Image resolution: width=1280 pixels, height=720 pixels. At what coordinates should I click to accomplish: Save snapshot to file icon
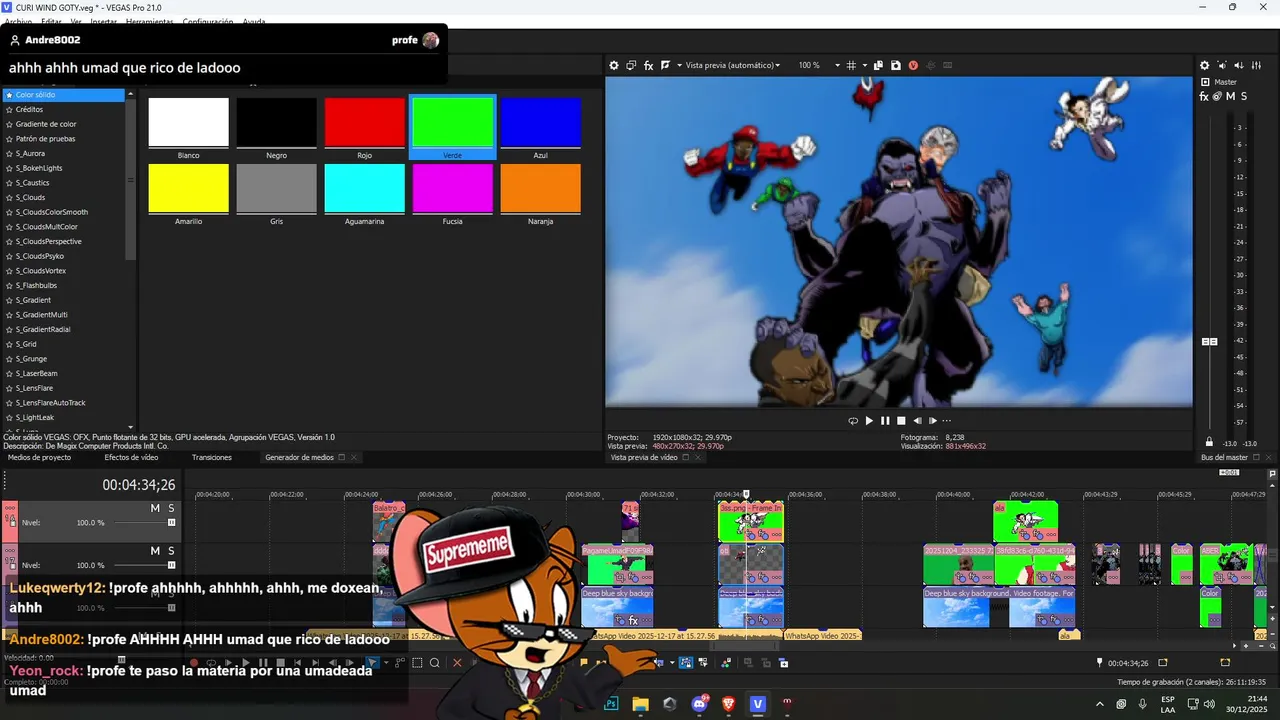[895, 65]
